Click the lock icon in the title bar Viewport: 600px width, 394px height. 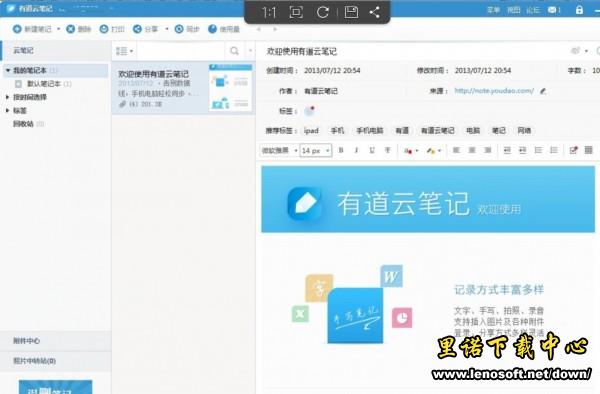579,10
